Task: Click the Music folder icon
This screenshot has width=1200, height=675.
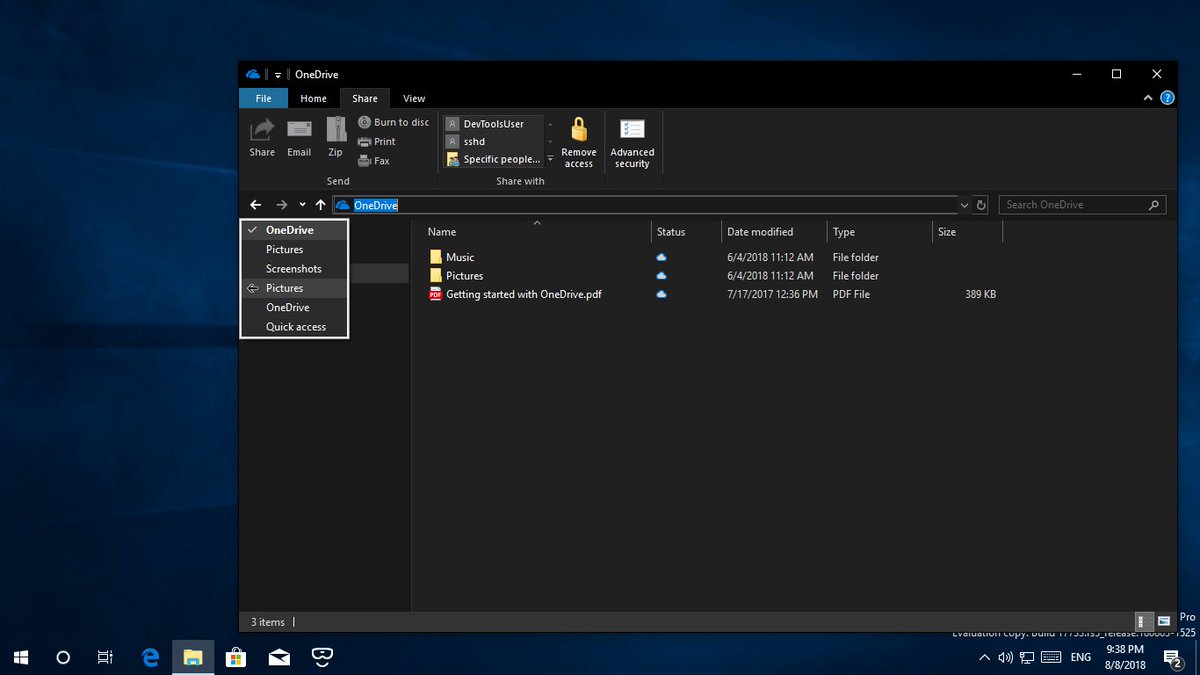Action: coord(435,257)
